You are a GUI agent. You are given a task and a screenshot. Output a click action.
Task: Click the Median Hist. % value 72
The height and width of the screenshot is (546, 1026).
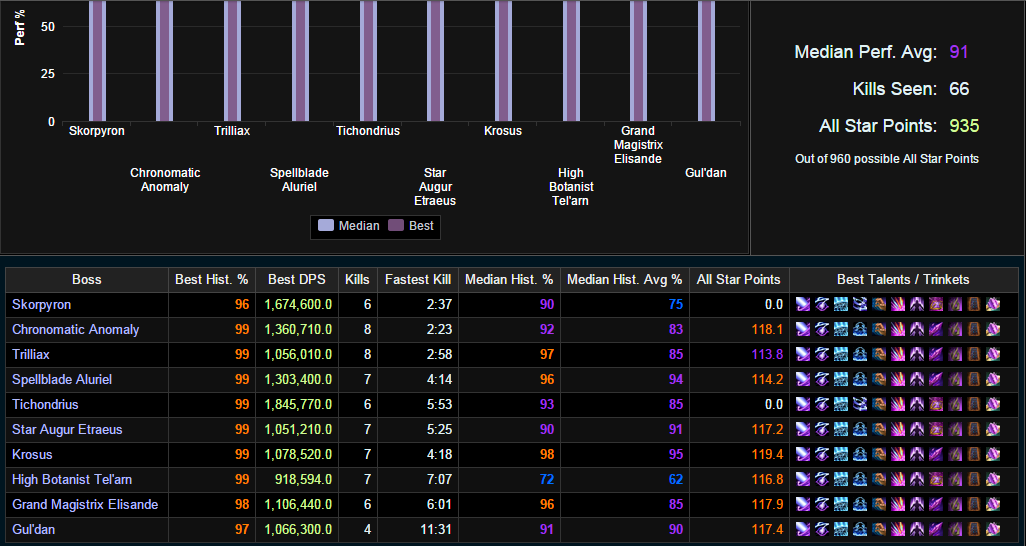[546, 479]
